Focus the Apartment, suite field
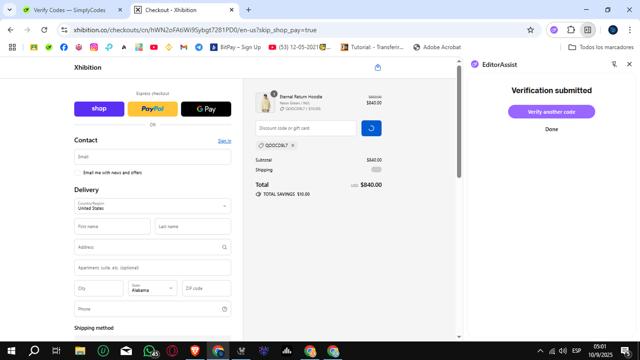 point(153,268)
